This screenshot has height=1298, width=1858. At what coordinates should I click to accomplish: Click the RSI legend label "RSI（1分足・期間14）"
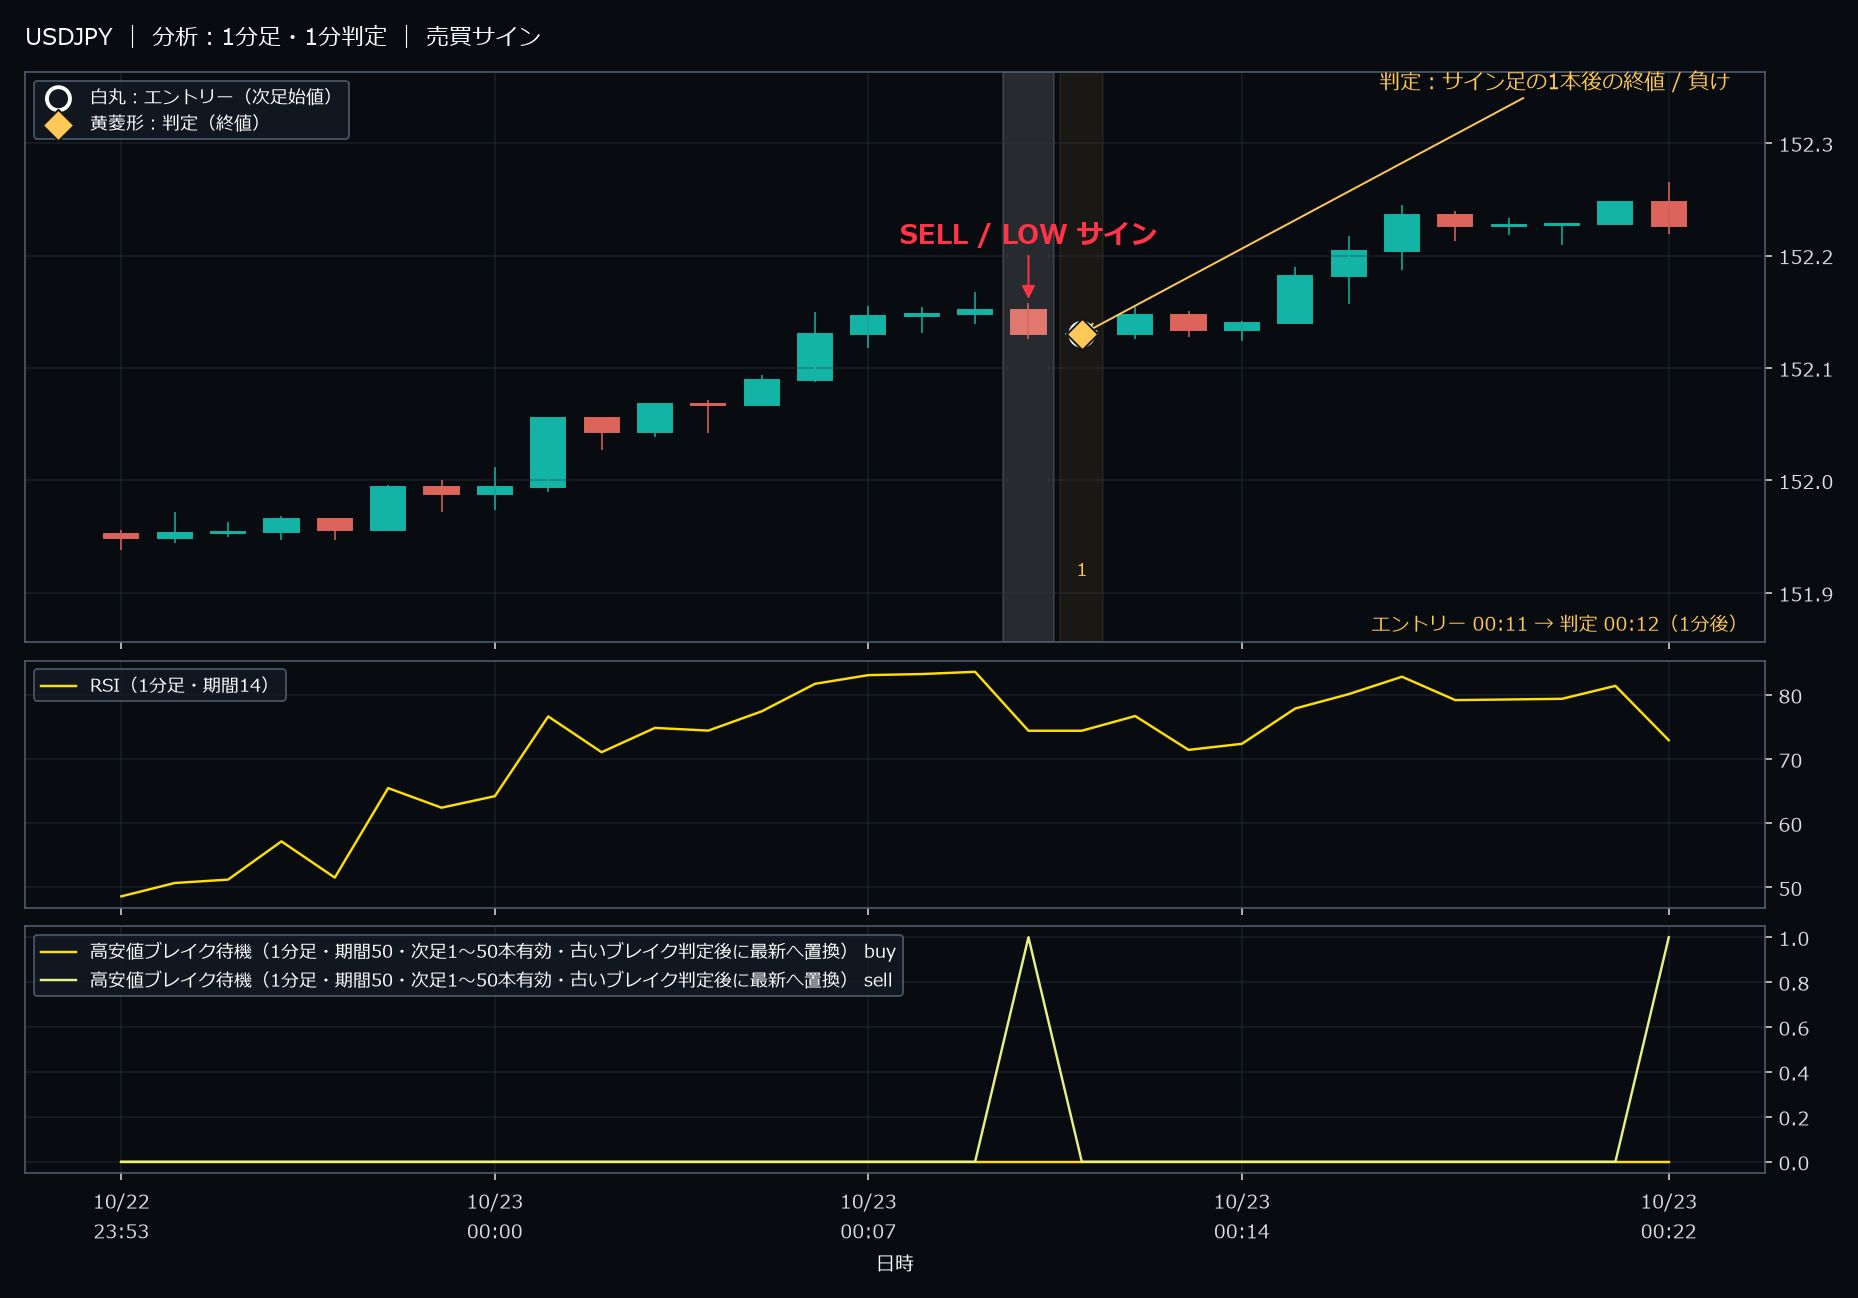pyautogui.click(x=180, y=686)
